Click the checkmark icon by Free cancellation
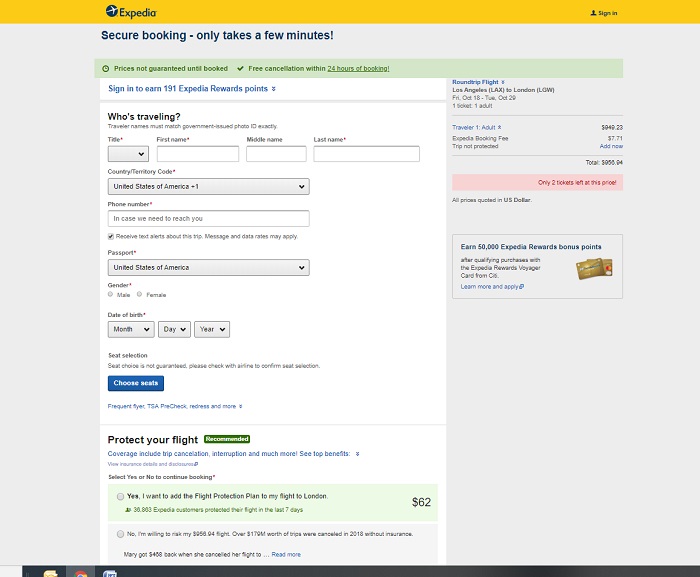700x577 pixels. tap(241, 69)
